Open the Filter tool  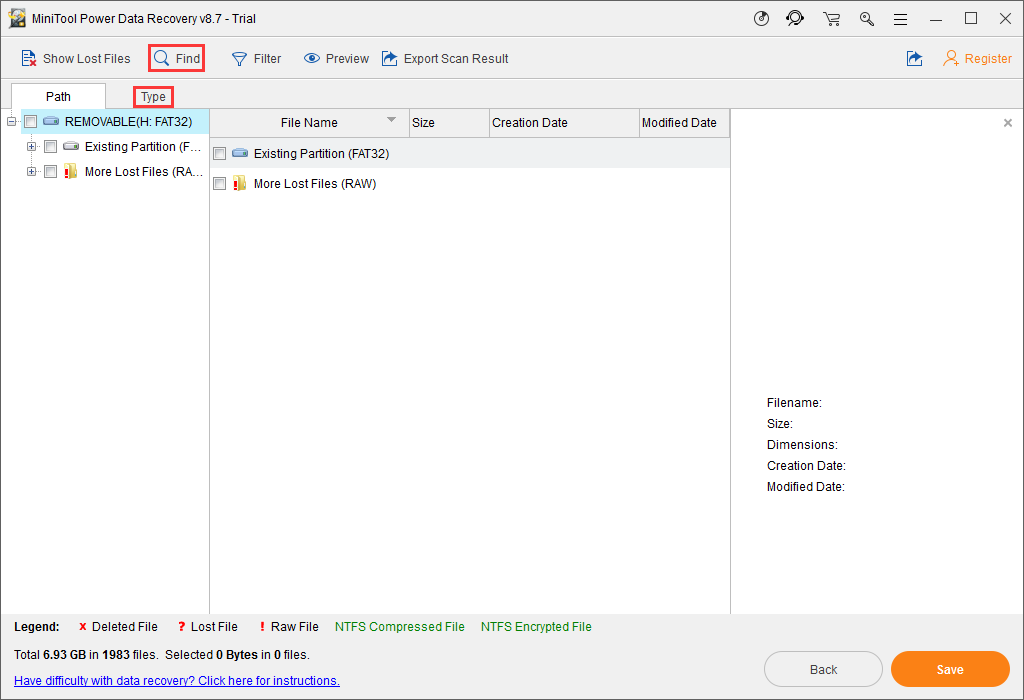(x=256, y=59)
